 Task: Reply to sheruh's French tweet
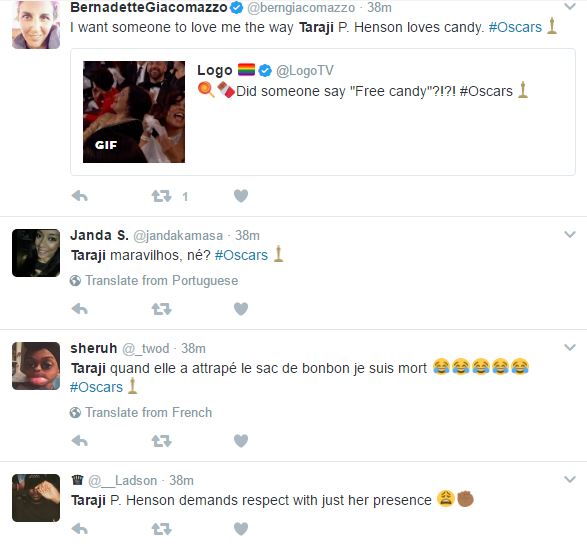[x=80, y=441]
